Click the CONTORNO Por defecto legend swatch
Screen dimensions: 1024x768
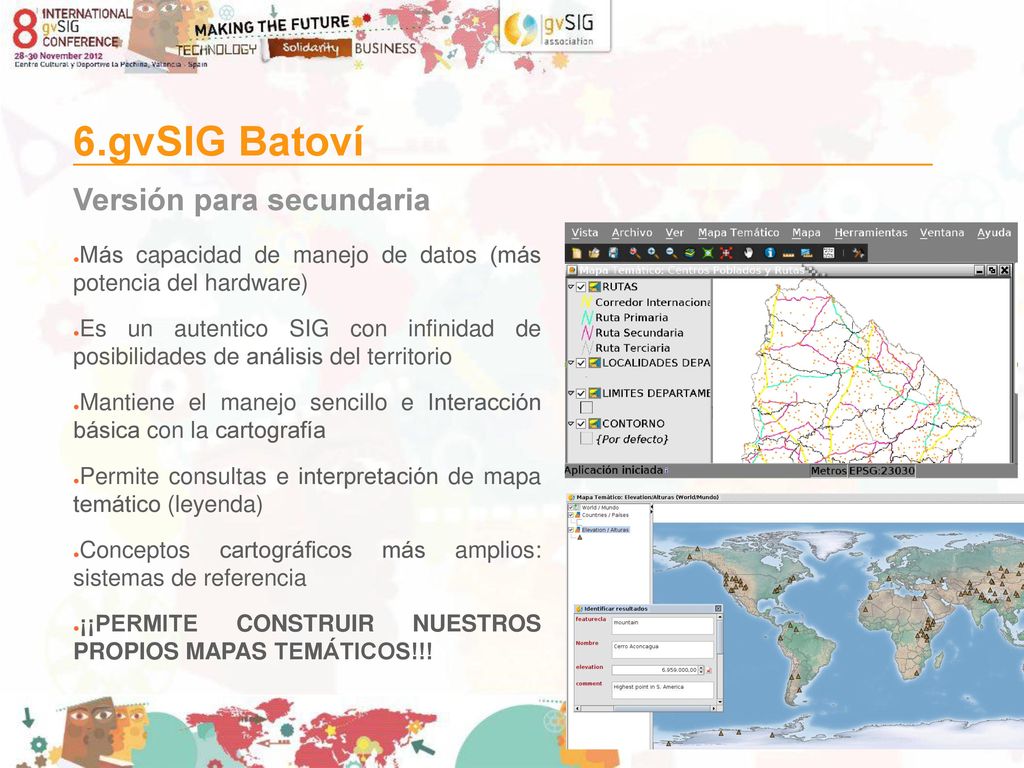(x=586, y=439)
